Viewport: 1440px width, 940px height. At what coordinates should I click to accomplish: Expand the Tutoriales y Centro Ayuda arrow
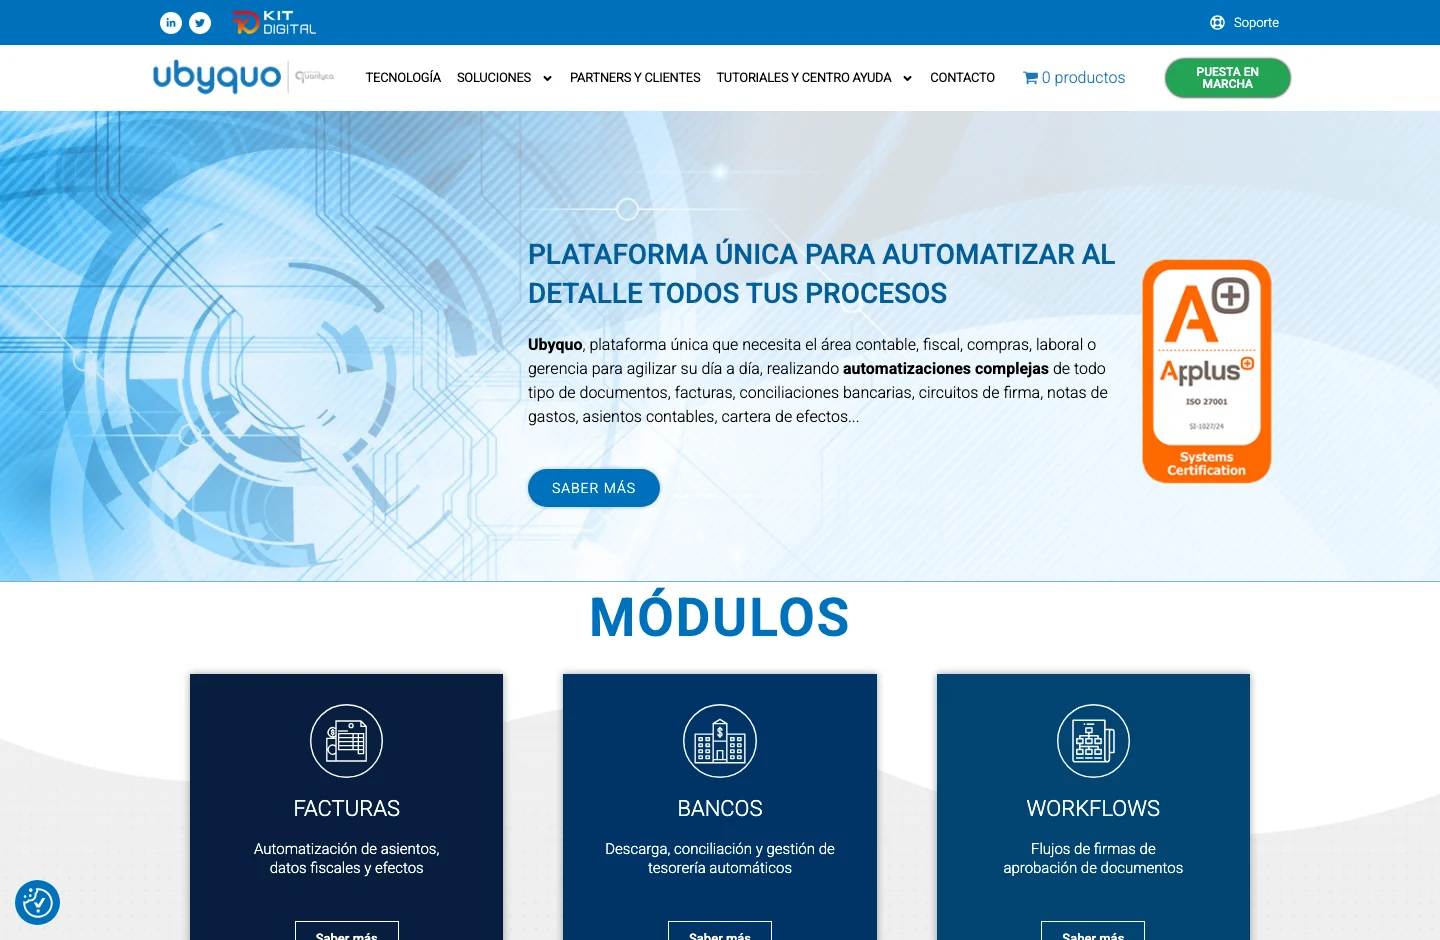coord(907,78)
